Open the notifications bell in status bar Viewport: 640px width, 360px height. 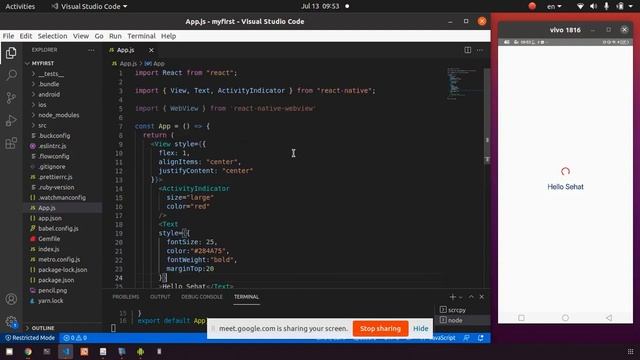pyautogui.click(x=481, y=338)
